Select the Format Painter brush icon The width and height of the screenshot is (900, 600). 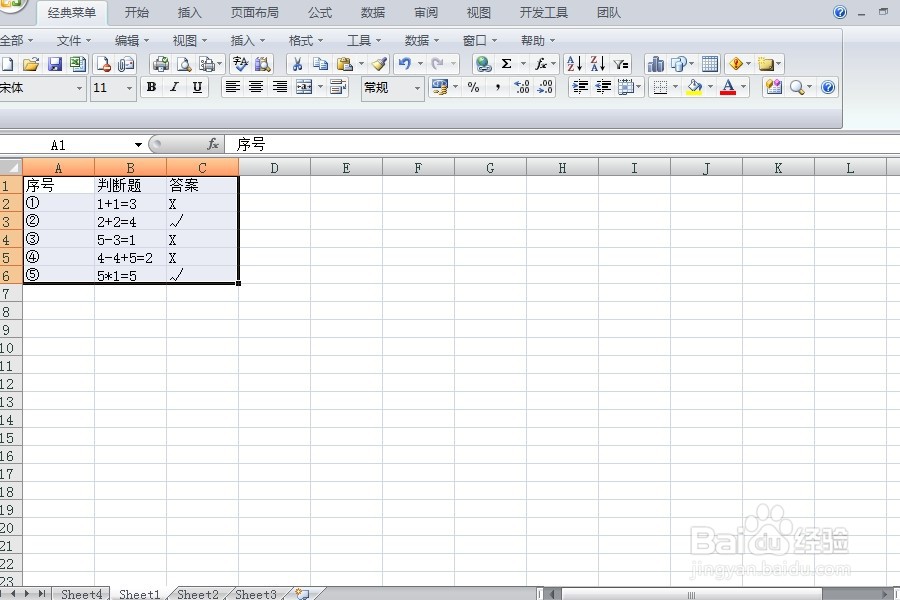click(x=379, y=64)
